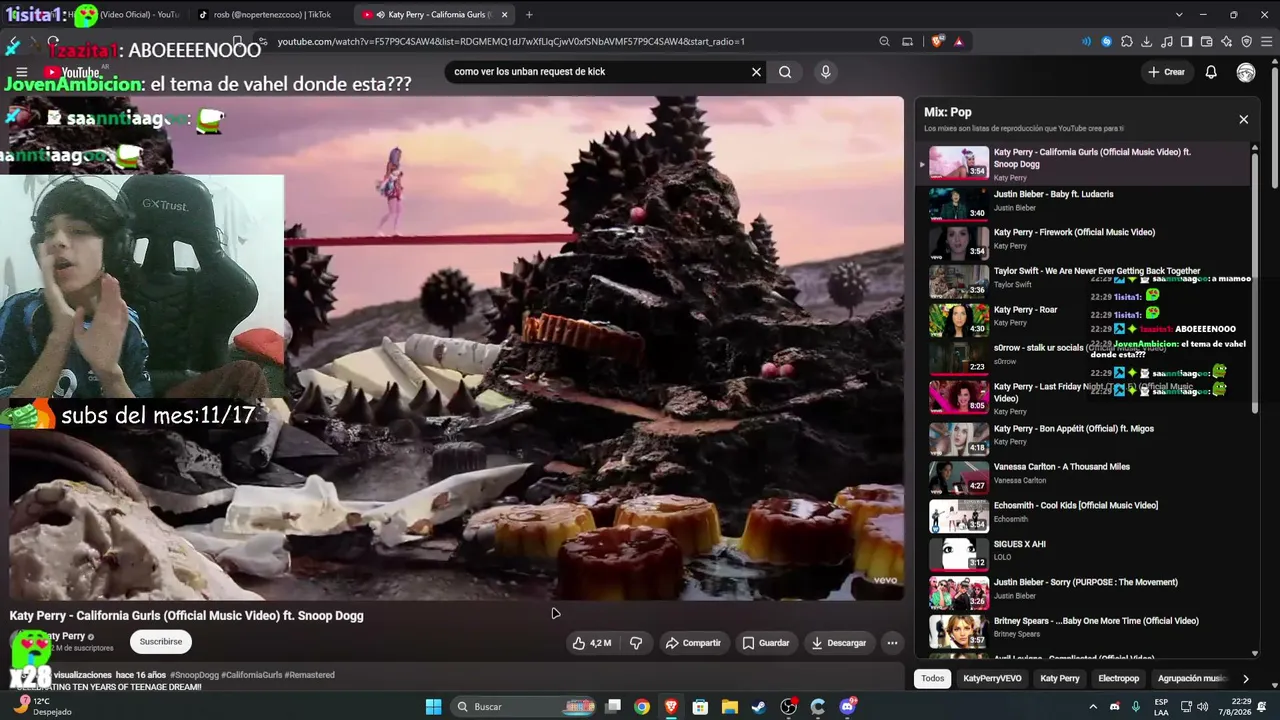The image size is (1280, 720).
Task: Open the Windows Start menu
Action: (433, 707)
